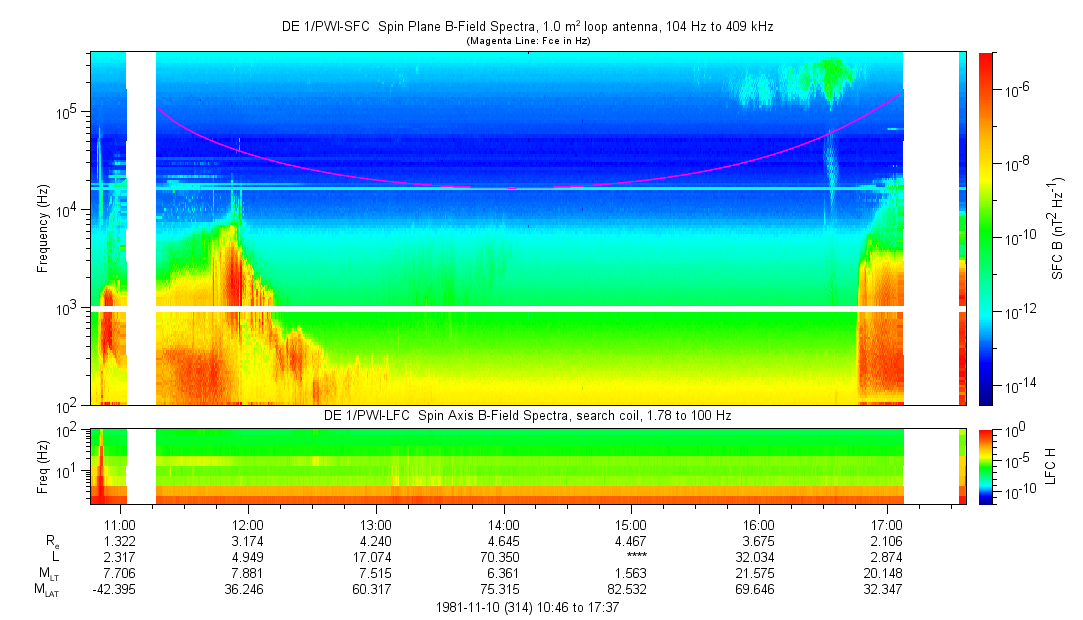Click the date range footer 1981-11-10 text
Image resolution: width=1083 pixels, height=620 pixels.
click(527, 607)
